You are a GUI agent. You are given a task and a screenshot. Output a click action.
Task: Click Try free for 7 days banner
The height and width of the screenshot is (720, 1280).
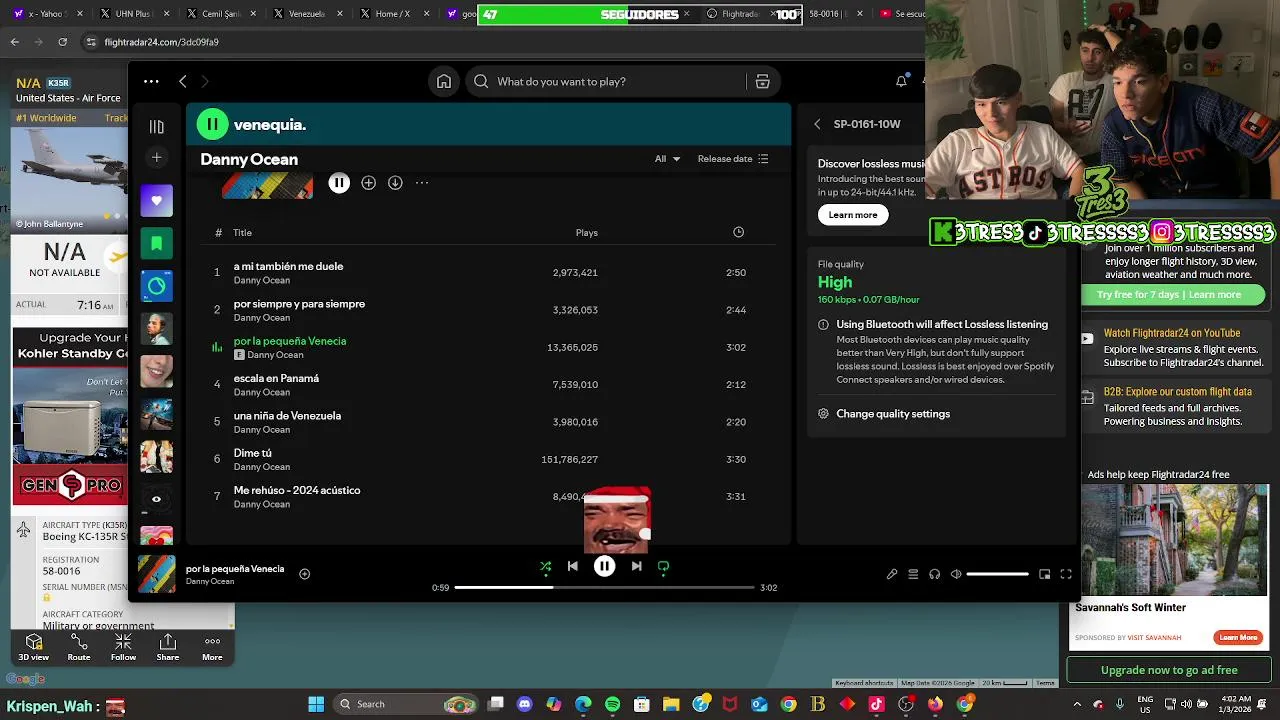tap(1168, 295)
